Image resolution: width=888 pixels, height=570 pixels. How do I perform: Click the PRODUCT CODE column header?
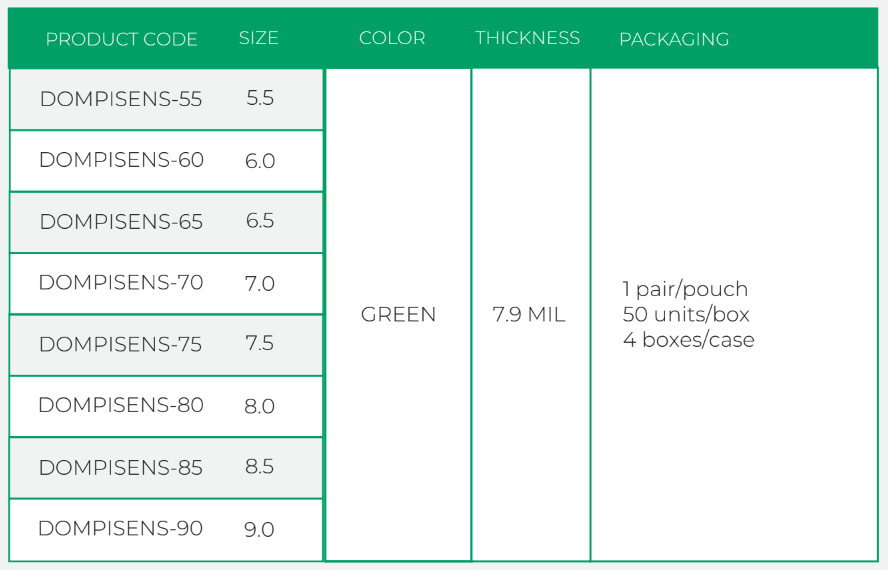121,39
